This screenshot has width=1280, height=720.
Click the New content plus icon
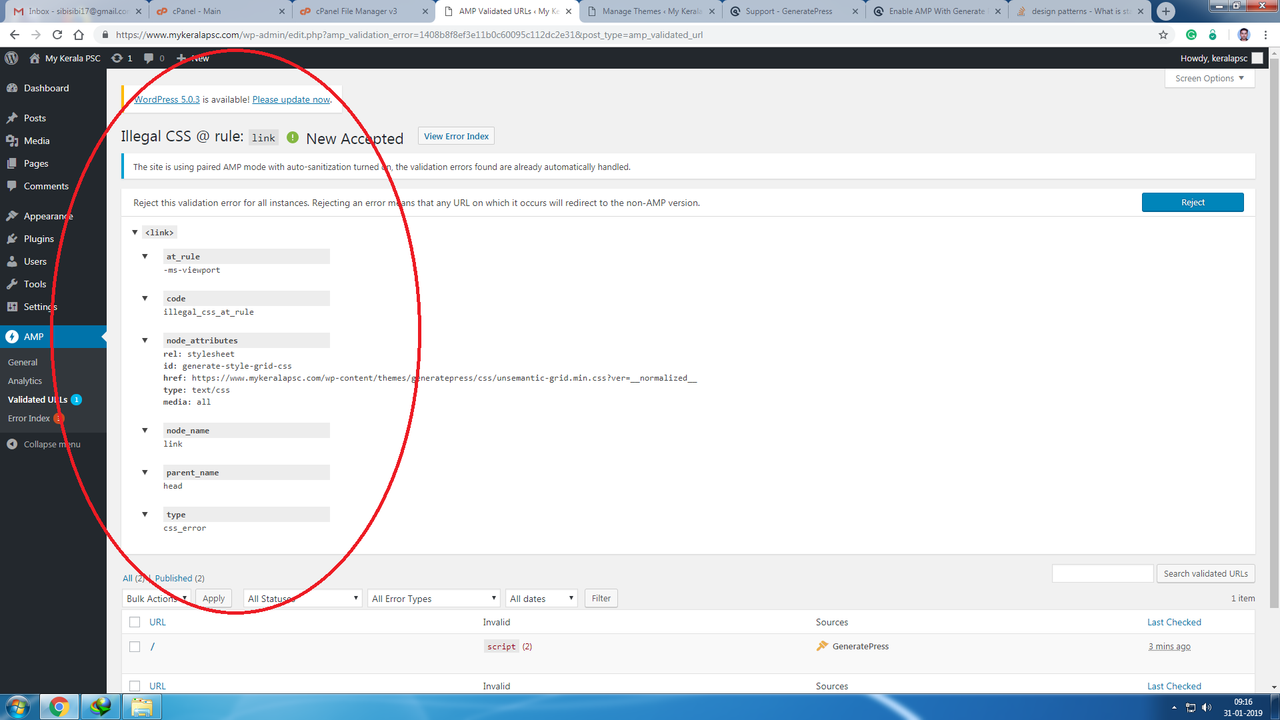click(x=181, y=58)
